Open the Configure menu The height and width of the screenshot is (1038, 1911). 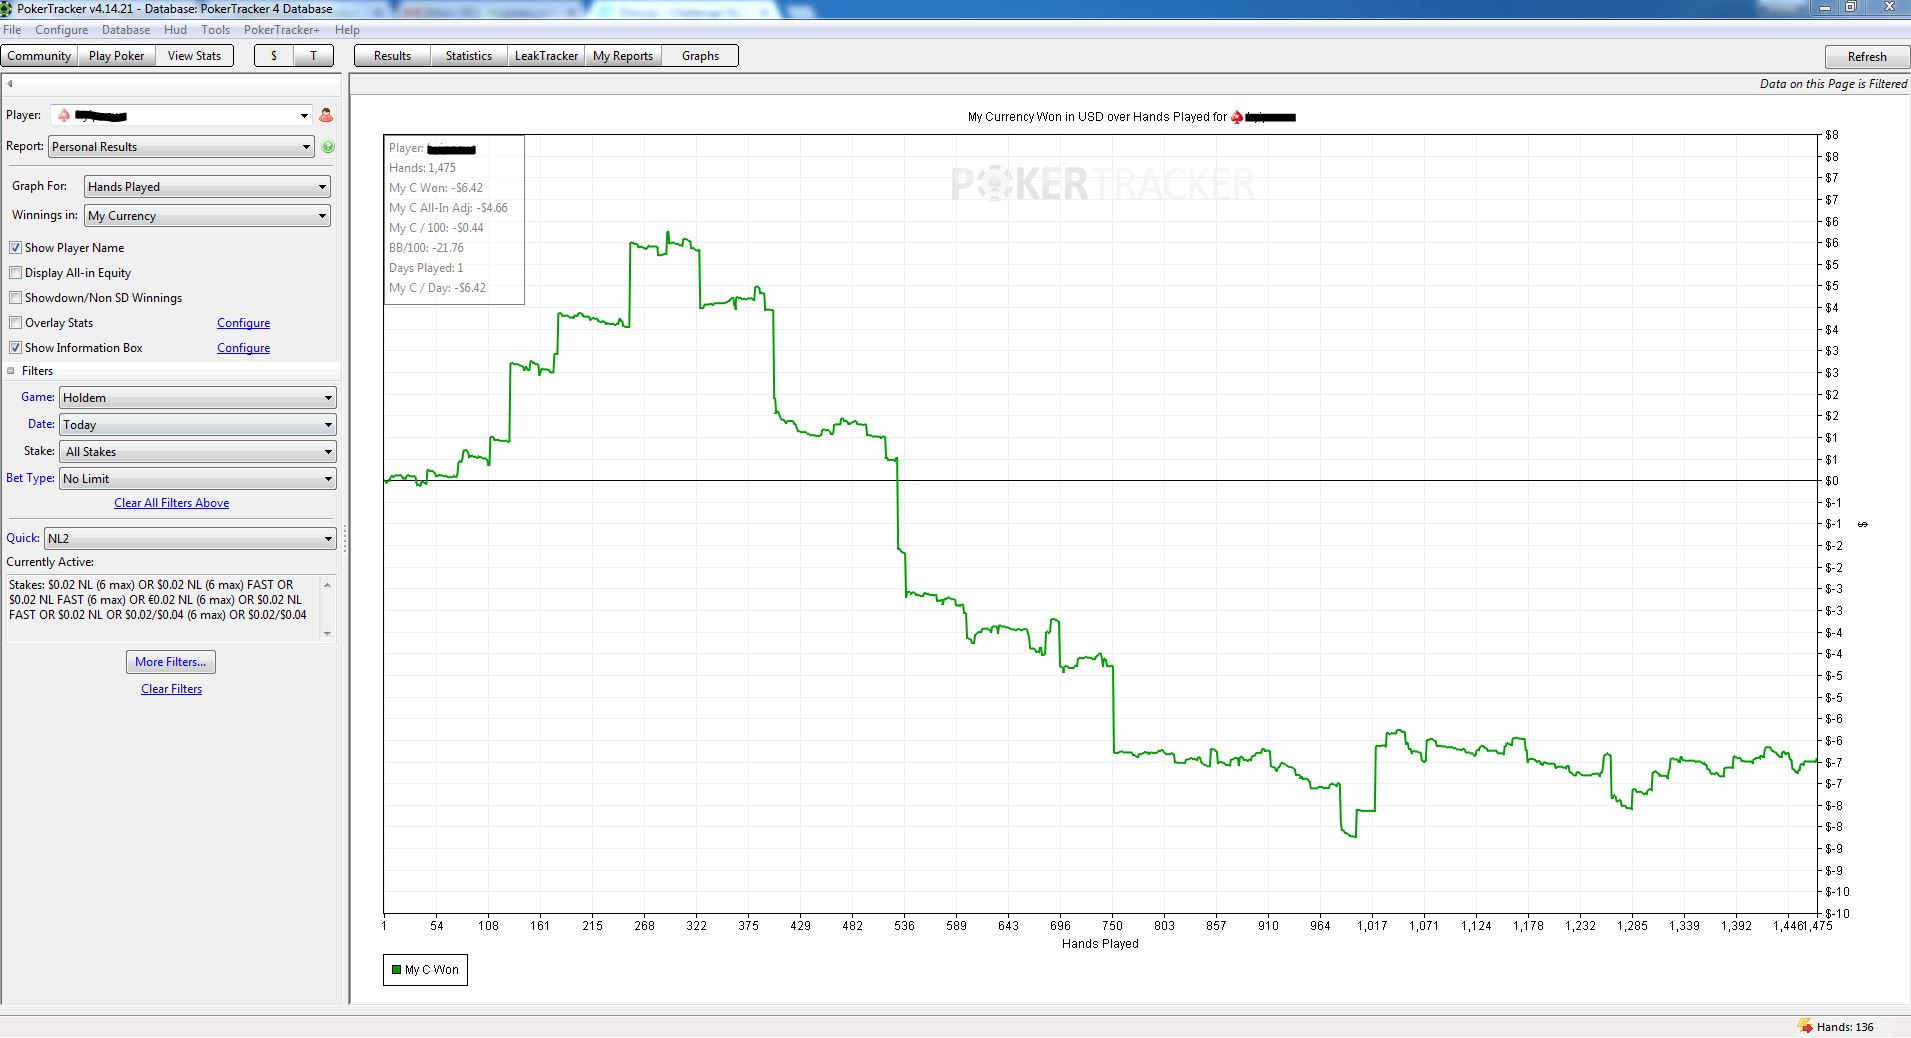coord(62,30)
